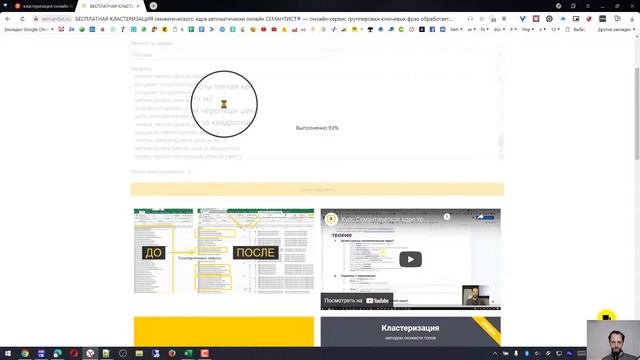The width and height of the screenshot is (640, 360).
Task: Click the 'Выбс' bookmark
Action: [x=576, y=29]
